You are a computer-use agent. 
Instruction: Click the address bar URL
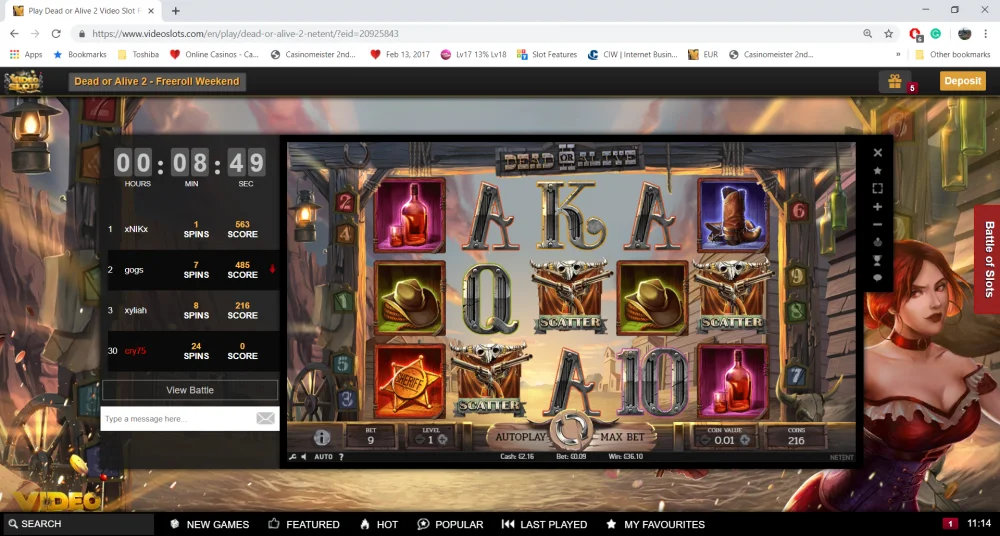246,33
